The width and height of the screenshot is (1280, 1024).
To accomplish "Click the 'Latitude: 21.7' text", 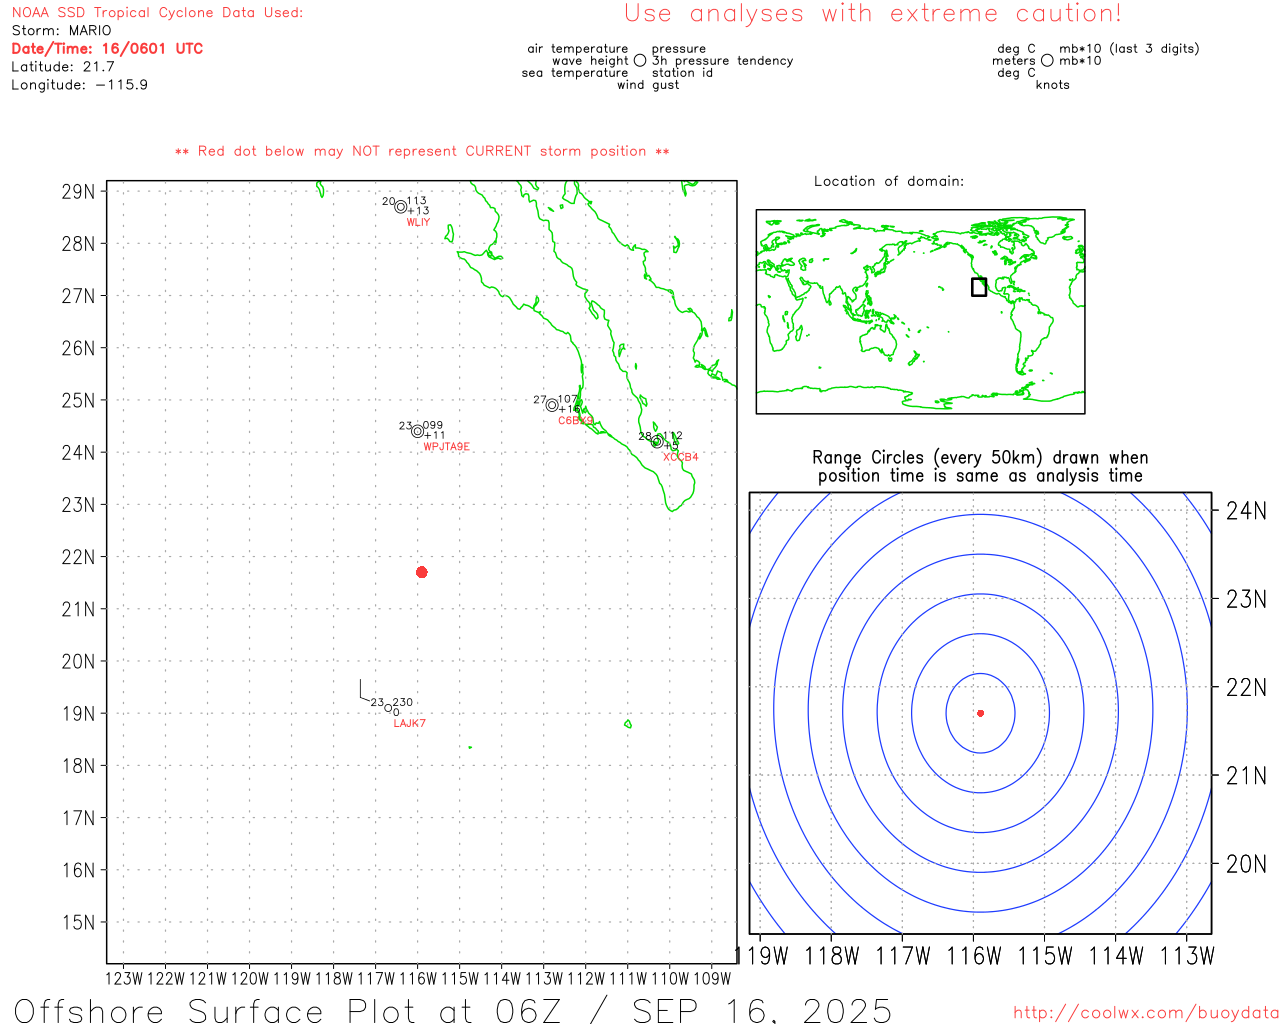I will pyautogui.click(x=63, y=66).
